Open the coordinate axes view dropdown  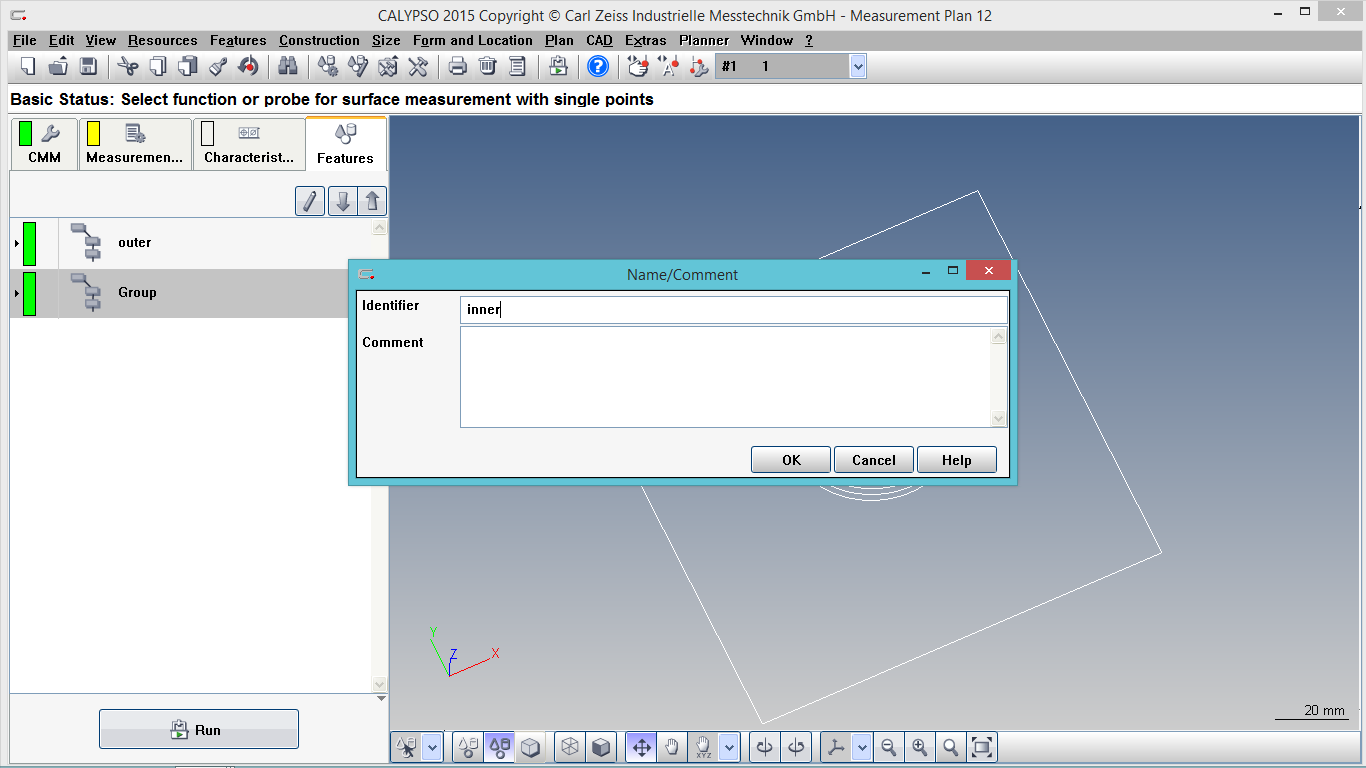(x=861, y=747)
